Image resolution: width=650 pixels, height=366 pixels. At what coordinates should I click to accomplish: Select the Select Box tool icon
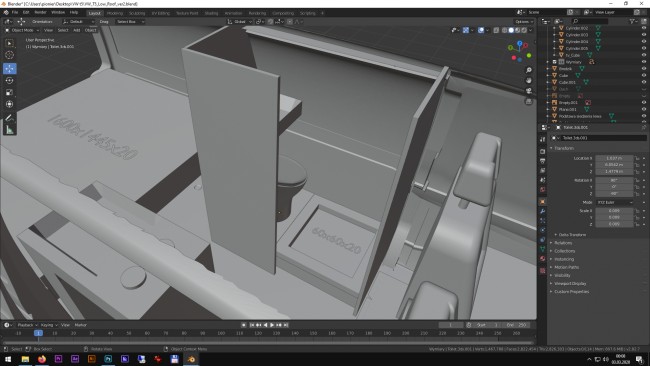[x=10, y=43]
